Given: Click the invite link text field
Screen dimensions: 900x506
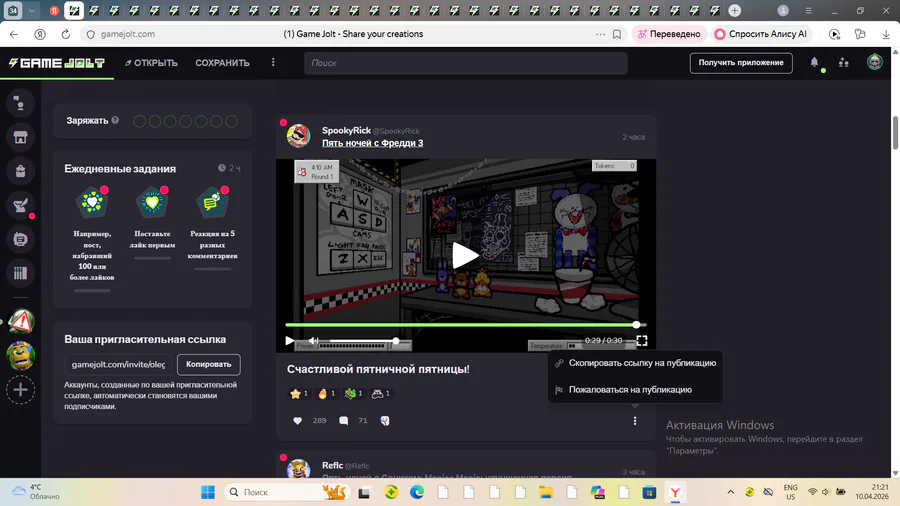Looking at the screenshot, I should point(118,364).
